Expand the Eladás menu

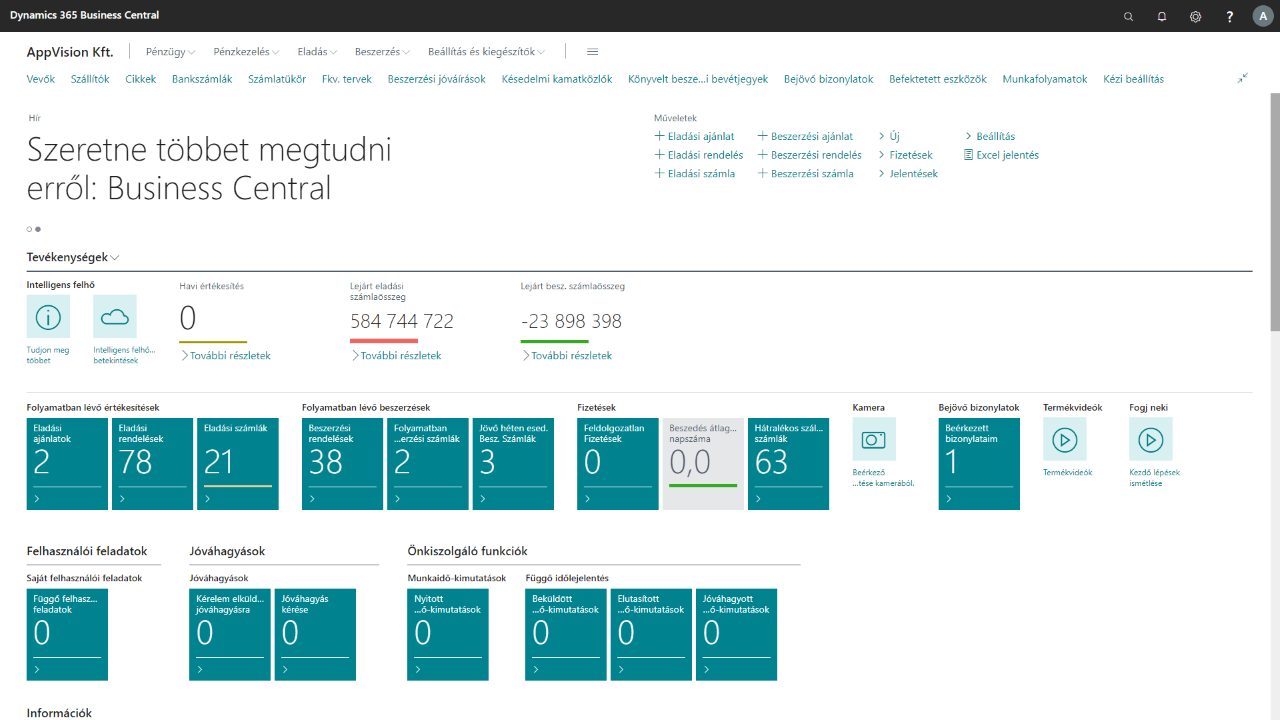317,52
